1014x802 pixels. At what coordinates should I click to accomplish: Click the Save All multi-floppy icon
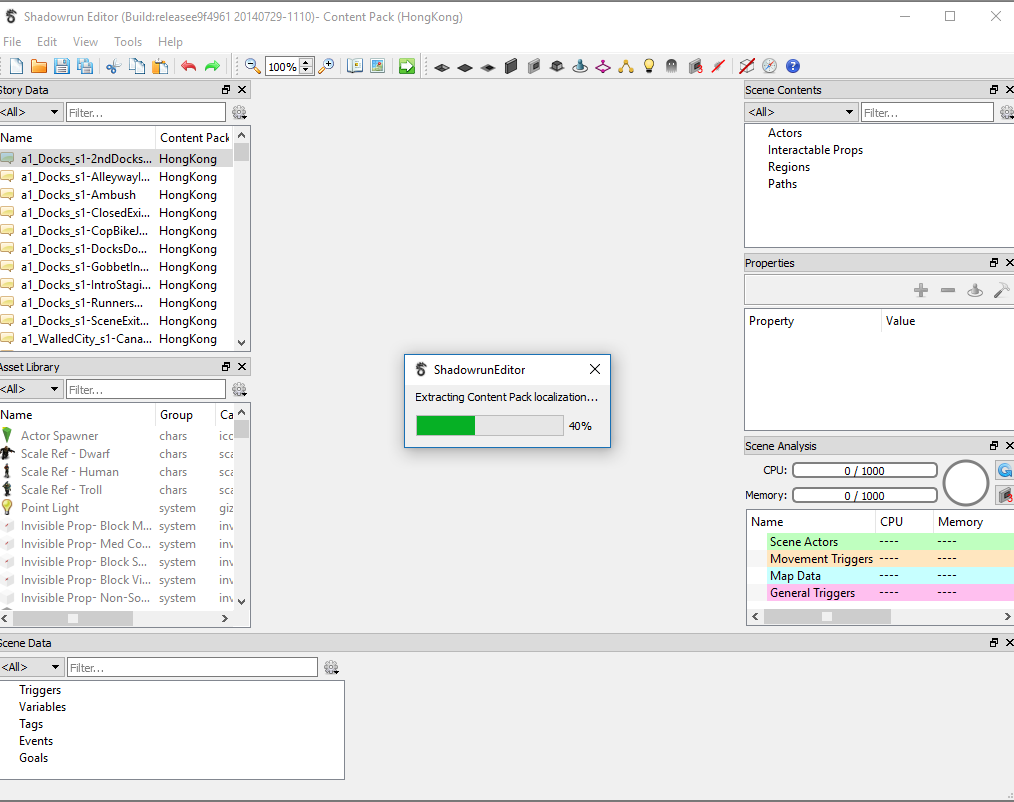pyautogui.click(x=85, y=66)
